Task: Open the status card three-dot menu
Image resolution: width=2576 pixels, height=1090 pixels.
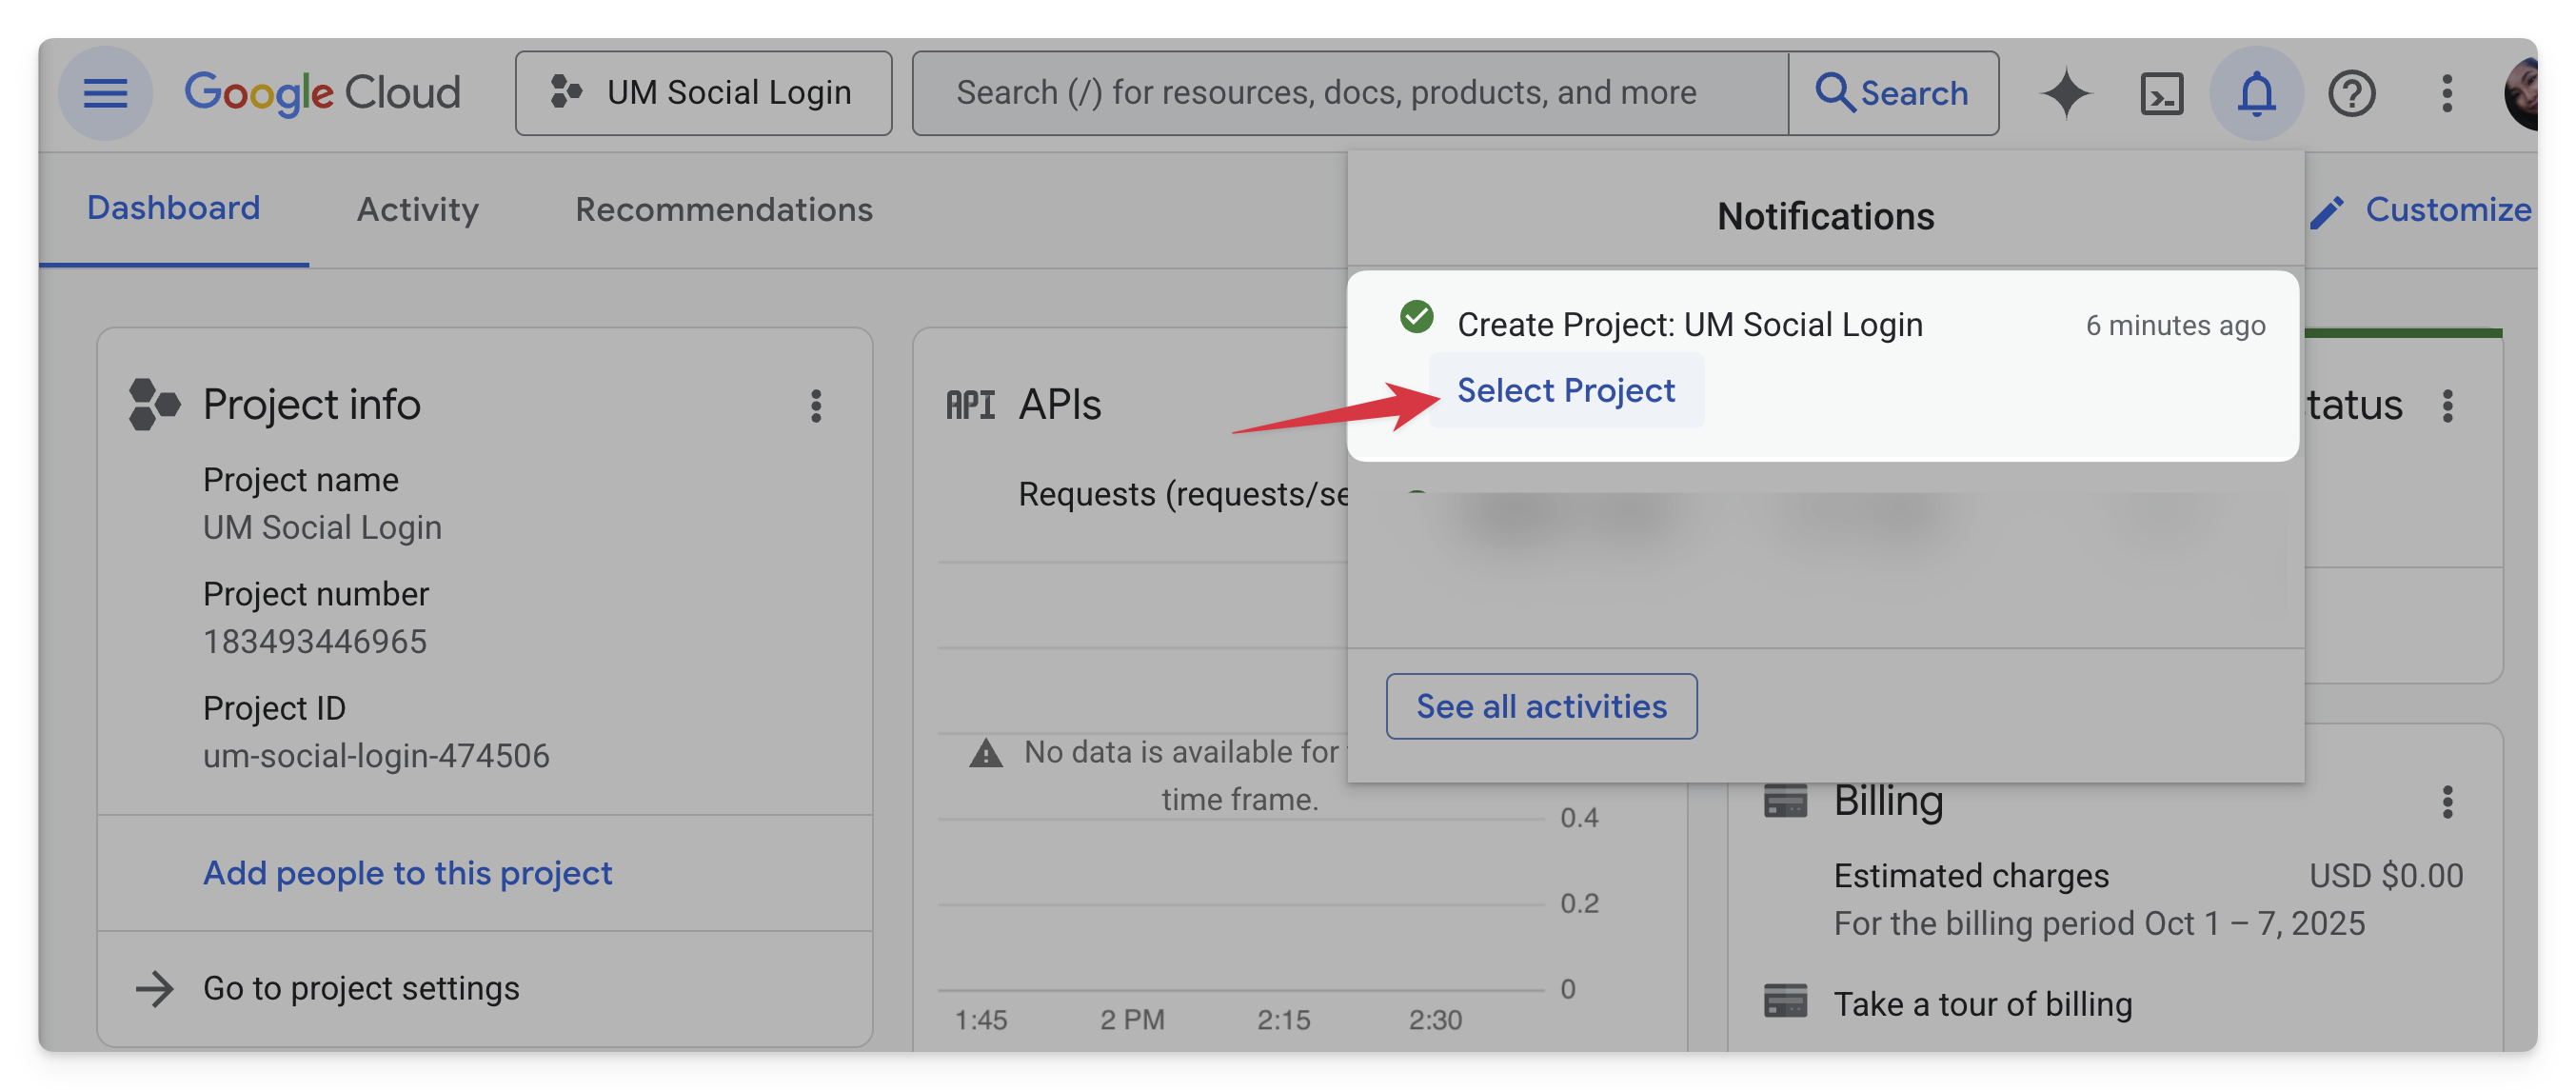Action: 2447,406
